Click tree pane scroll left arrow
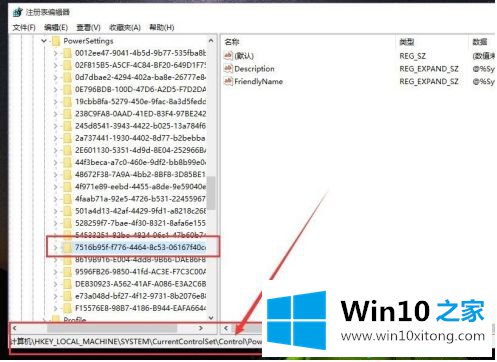497x362 pixels. click(x=15, y=328)
